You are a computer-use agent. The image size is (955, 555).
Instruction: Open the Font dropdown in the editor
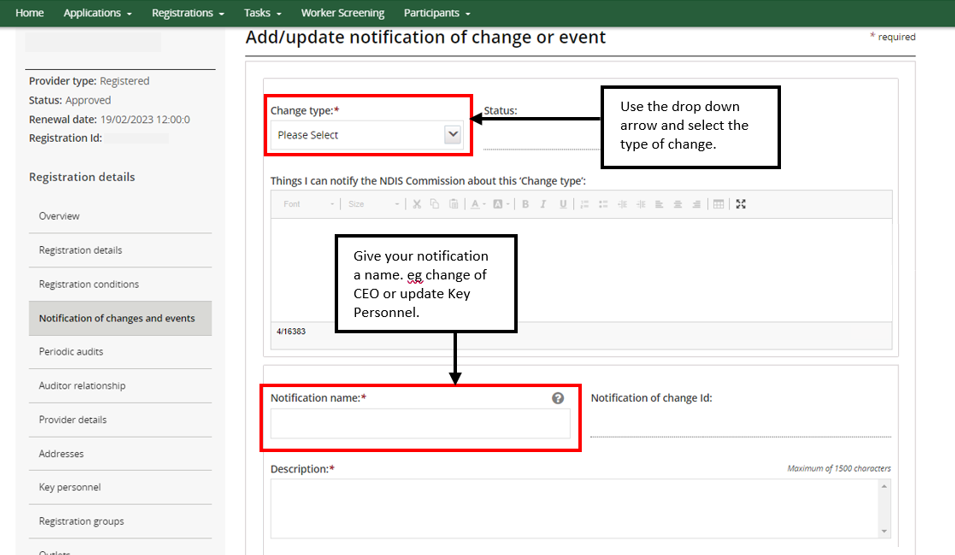(x=308, y=204)
